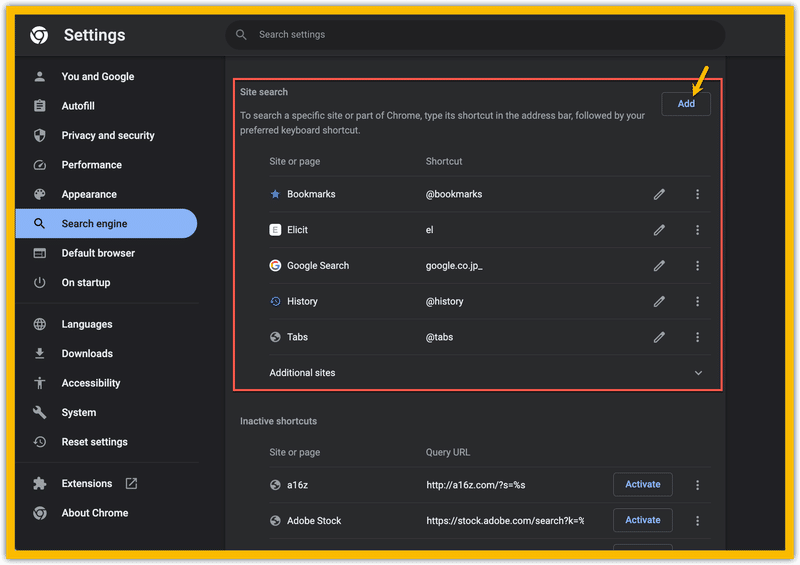Edit the Tabs shortcut pencil icon
Screen dimensions: 800x565
(659, 337)
